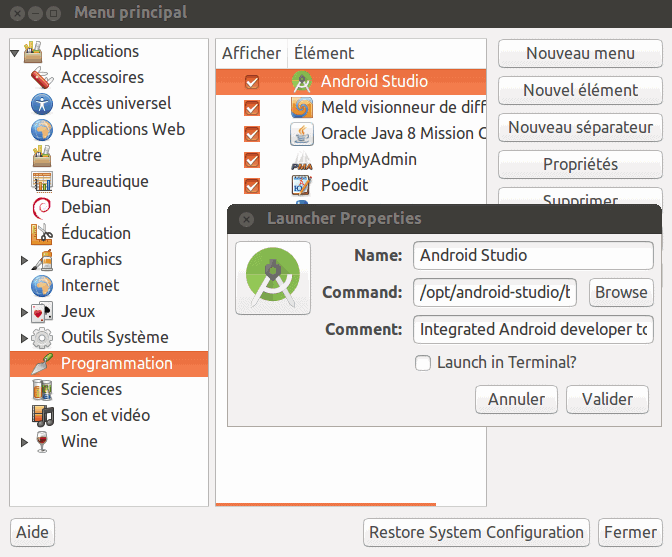Image resolution: width=672 pixels, height=557 pixels.
Task: Click the Nouvel élément button
Action: pyautogui.click(x=580, y=90)
